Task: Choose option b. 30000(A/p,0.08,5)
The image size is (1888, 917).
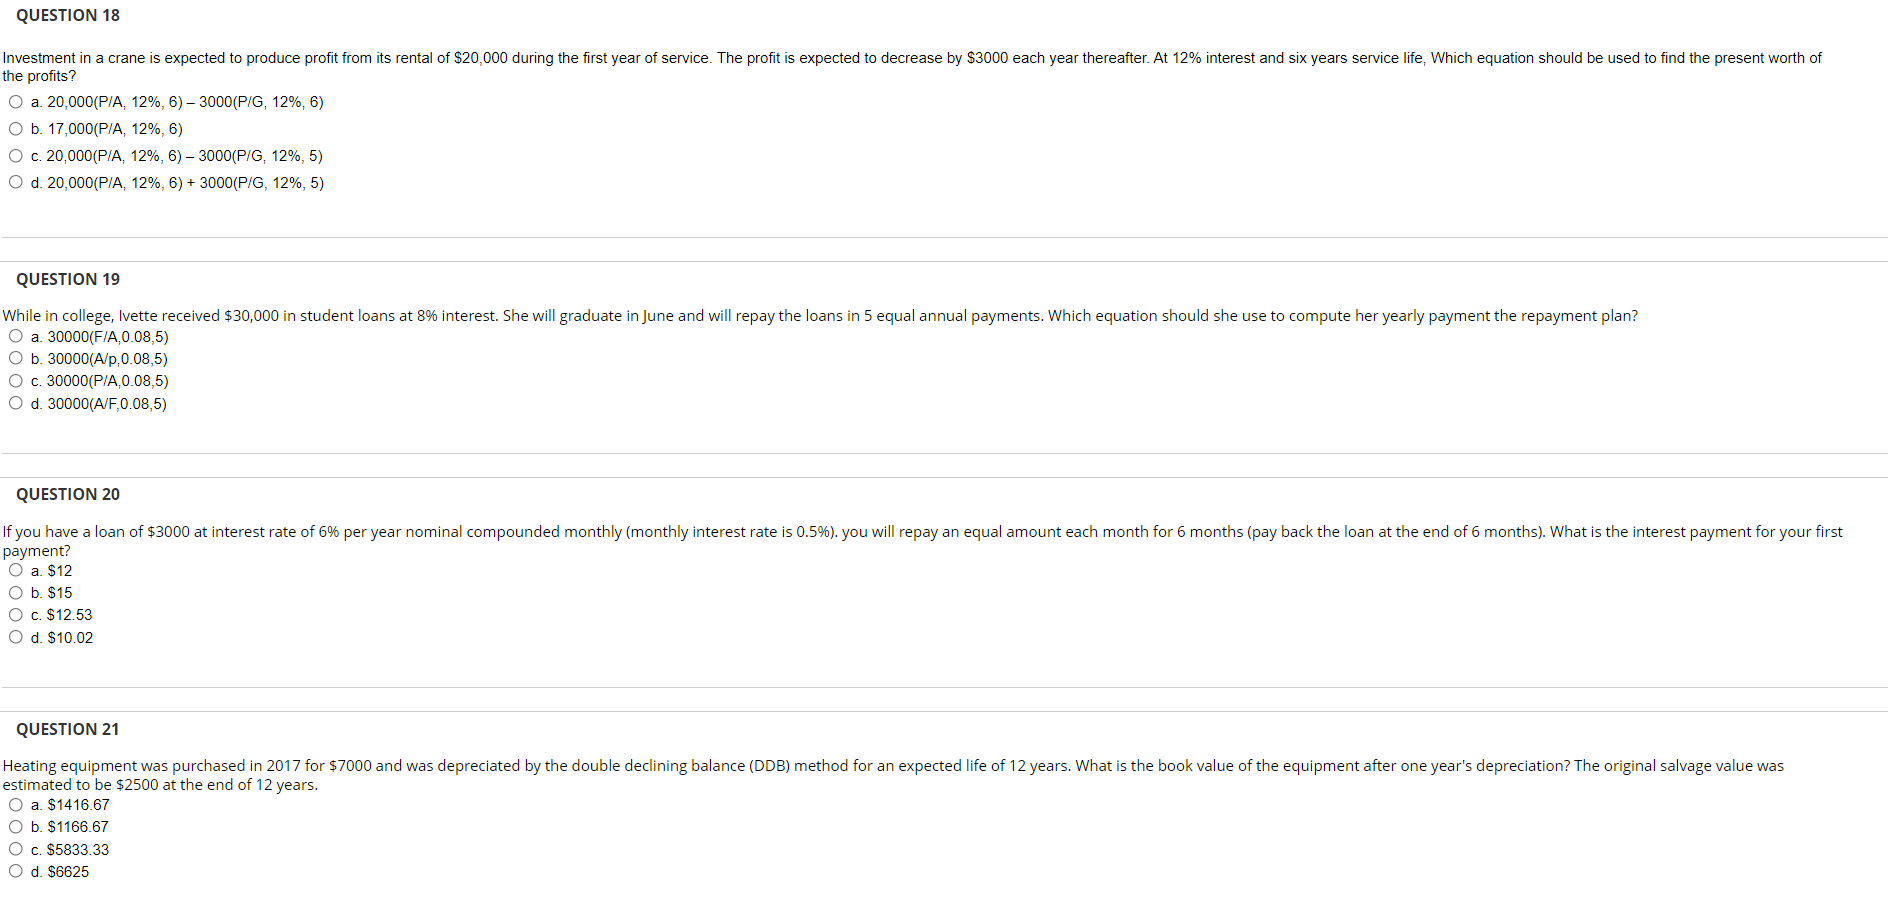Action: (15, 357)
